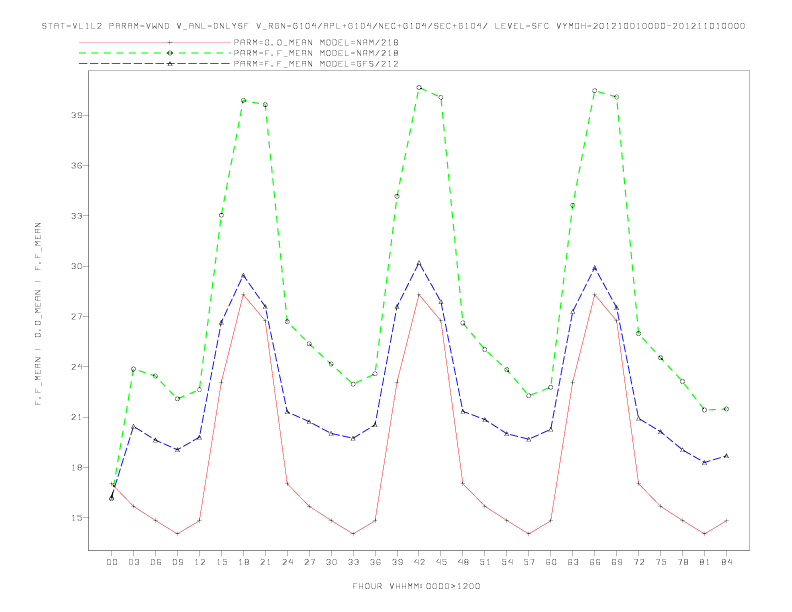Click x-axis forecast hour label 78
This screenshot has width=792, height=612.
click(682, 562)
